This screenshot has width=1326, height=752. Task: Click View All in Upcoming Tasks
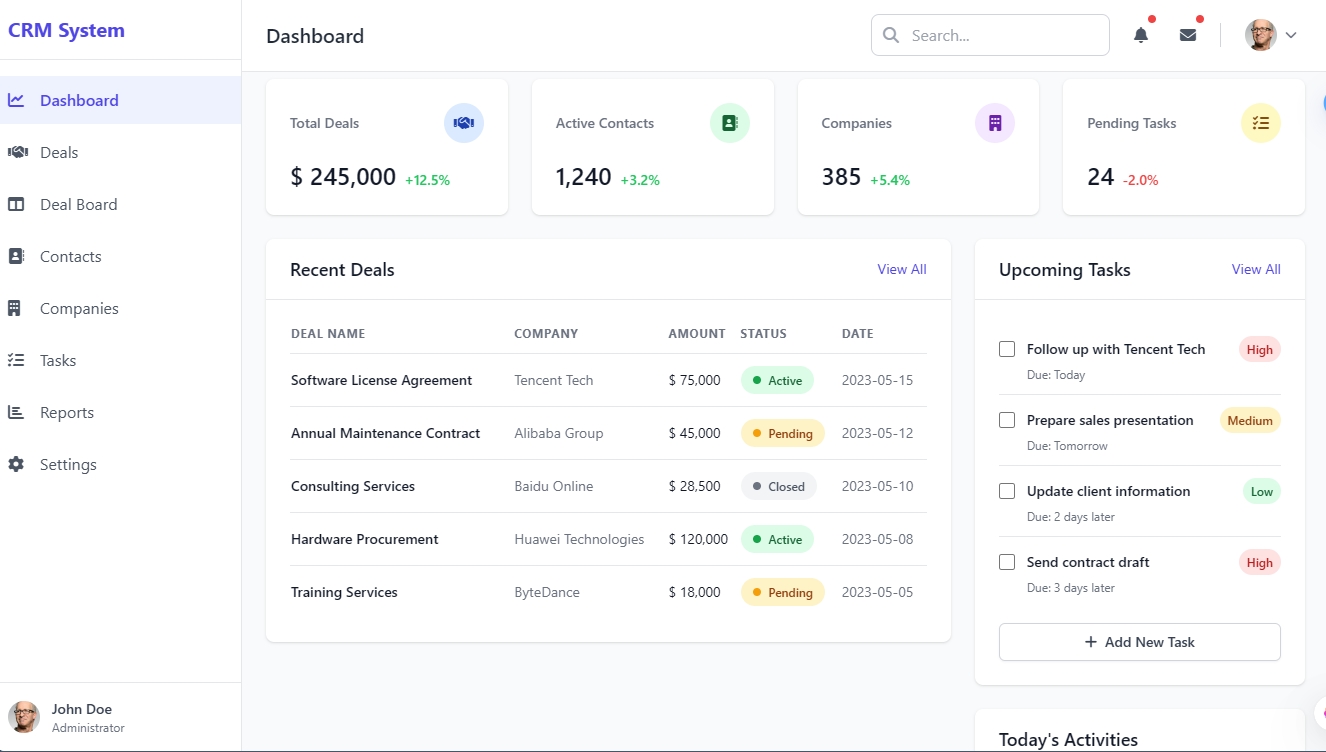pos(1255,269)
